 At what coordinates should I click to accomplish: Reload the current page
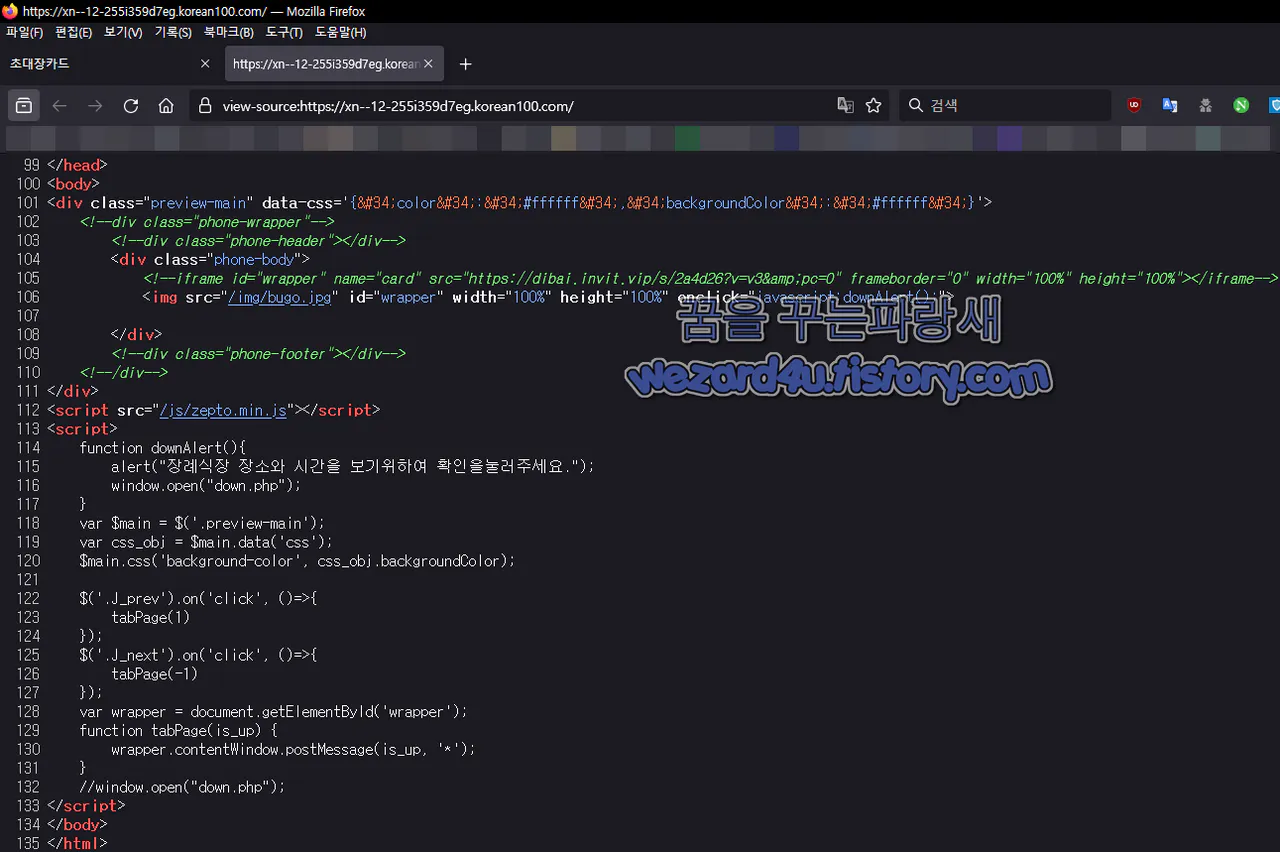[130, 105]
